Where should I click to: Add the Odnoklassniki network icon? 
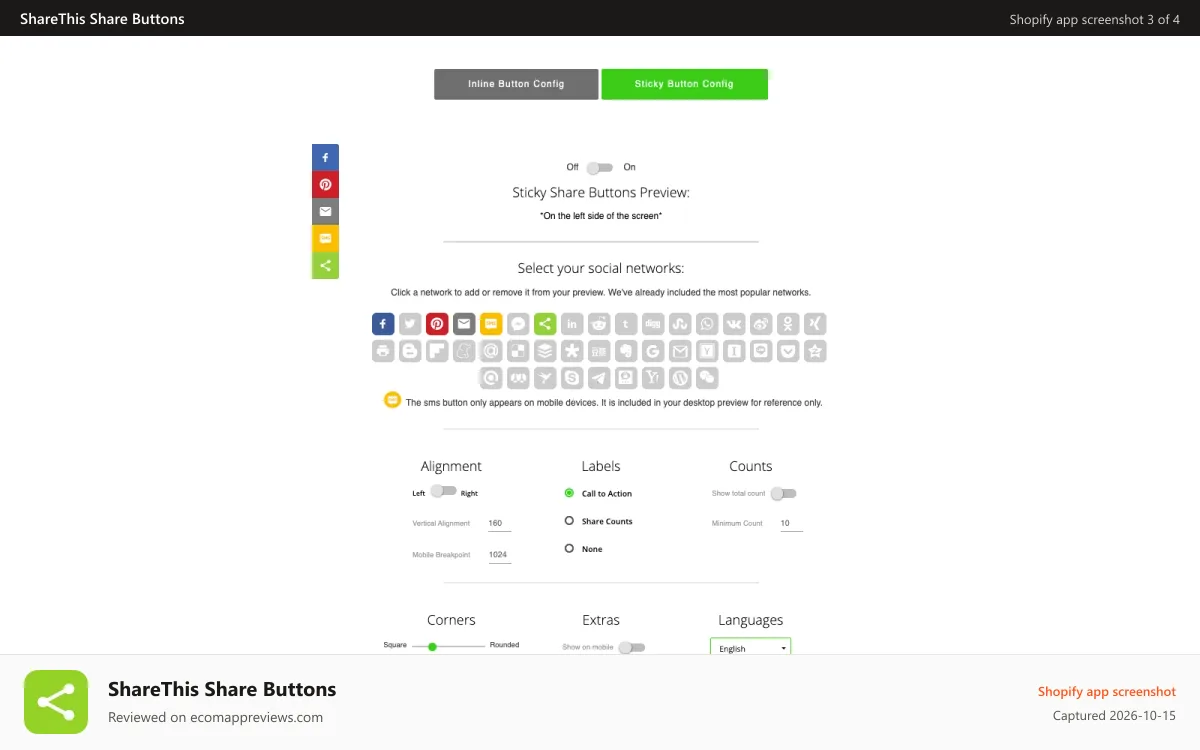(788, 324)
